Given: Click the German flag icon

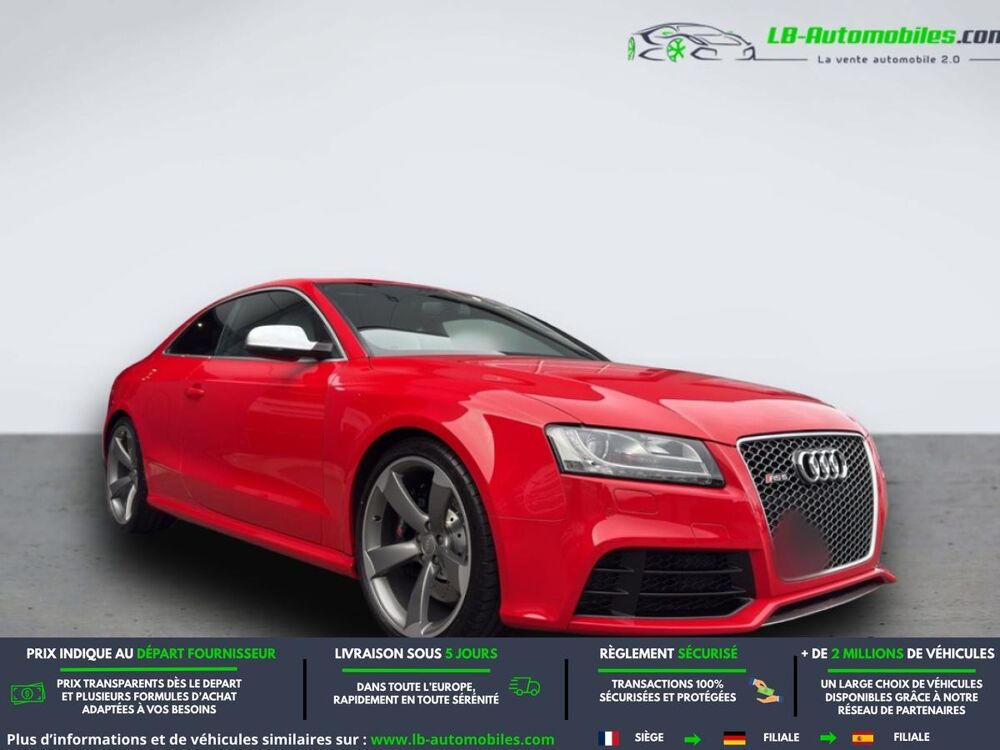Looking at the screenshot, I should [735, 739].
